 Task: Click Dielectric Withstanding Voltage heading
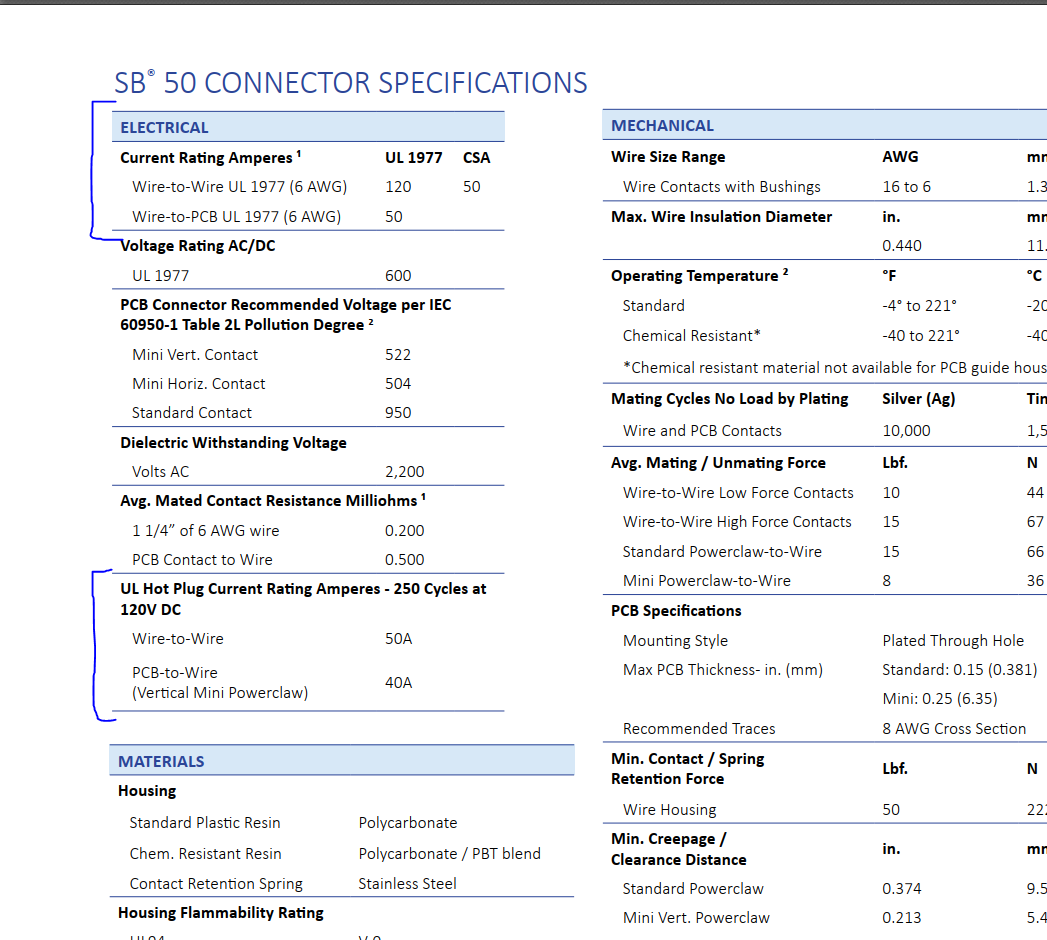pyautogui.click(x=233, y=443)
